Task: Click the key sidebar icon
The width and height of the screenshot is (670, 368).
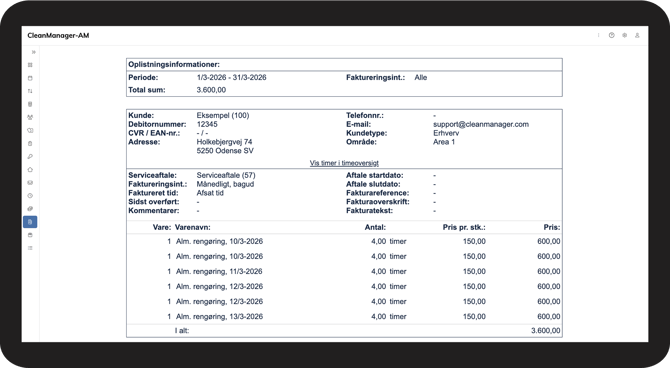Action: [x=30, y=156]
